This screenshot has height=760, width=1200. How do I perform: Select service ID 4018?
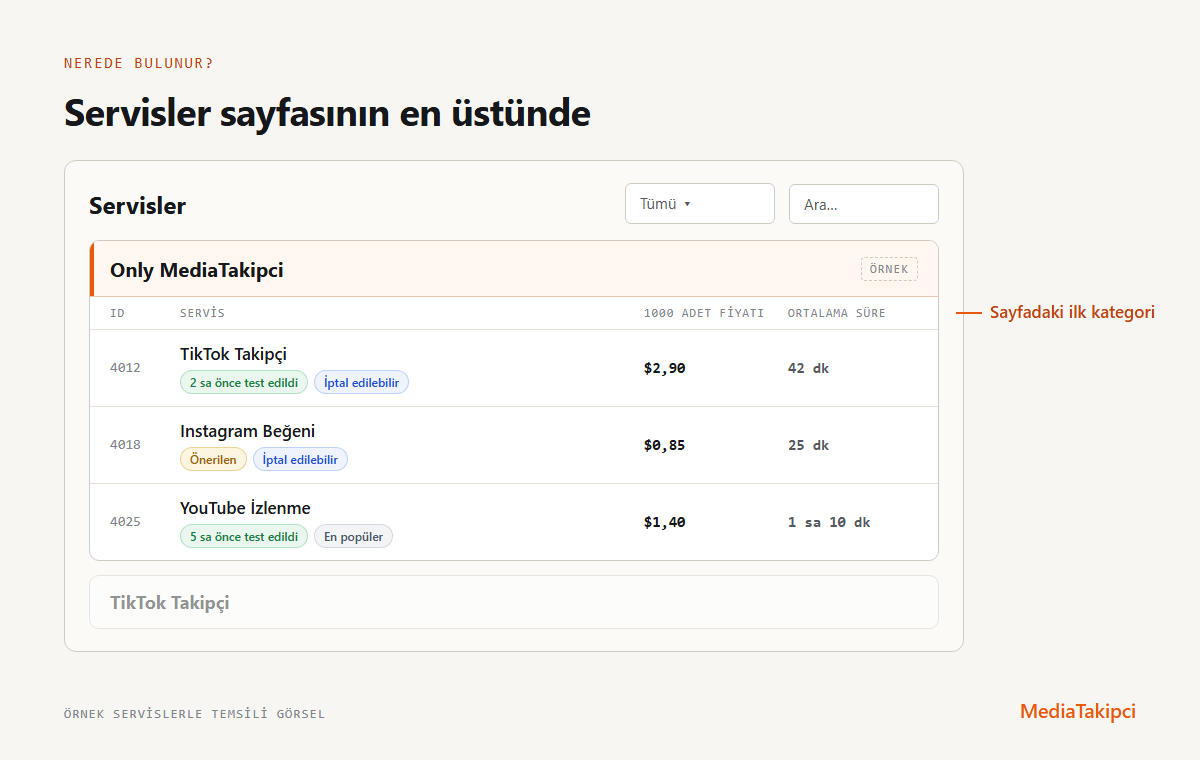tap(125, 445)
